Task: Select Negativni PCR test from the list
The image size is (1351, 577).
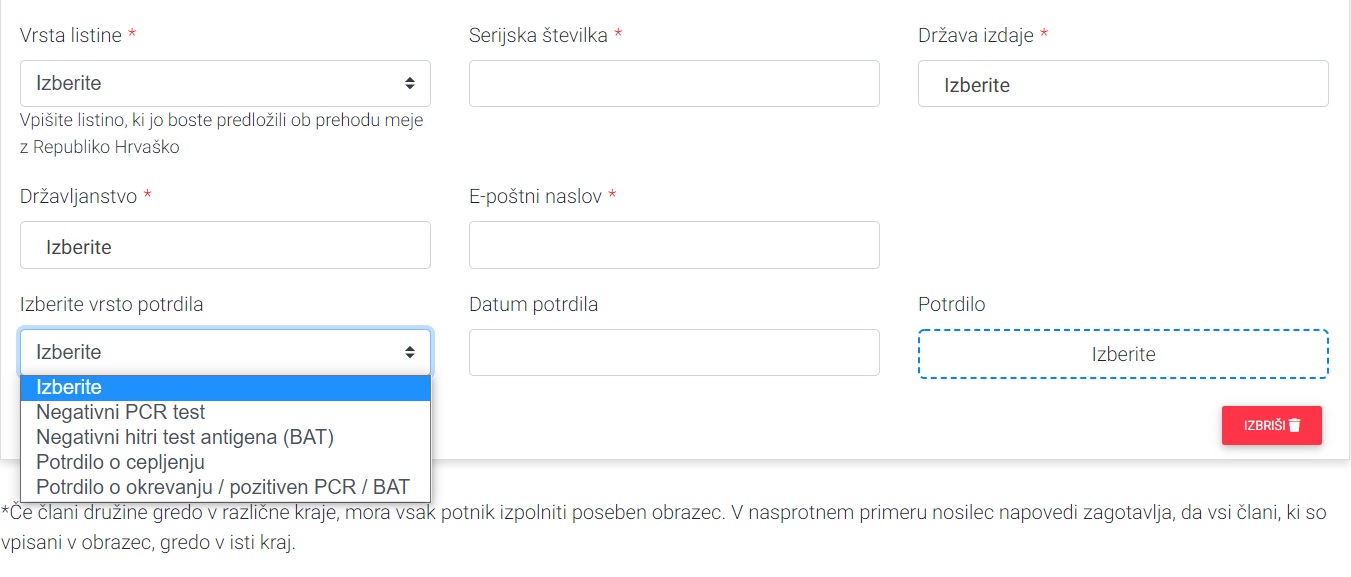Action: coord(120,412)
